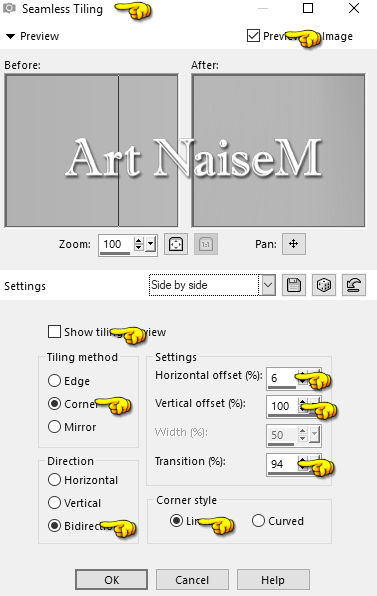Click the reset to default arrow icon
The image size is (377, 596).
[x=353, y=285]
